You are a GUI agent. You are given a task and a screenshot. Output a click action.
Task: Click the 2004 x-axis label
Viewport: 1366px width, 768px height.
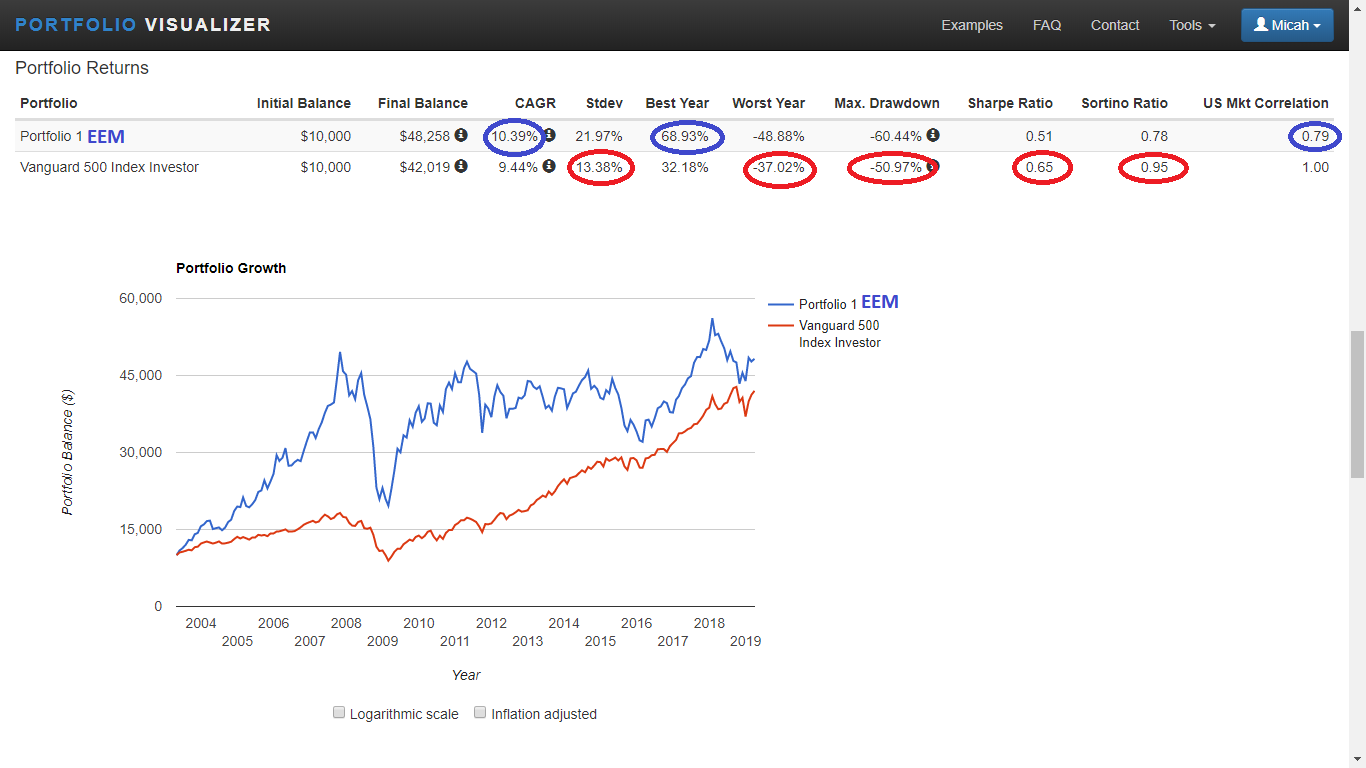coord(201,623)
